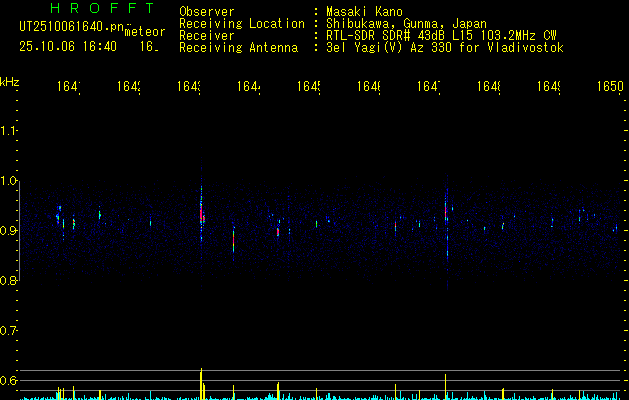This screenshot has height=400, width=629.
Task: Click the tallest yellow intensity bar at bottom
Action: (201, 383)
